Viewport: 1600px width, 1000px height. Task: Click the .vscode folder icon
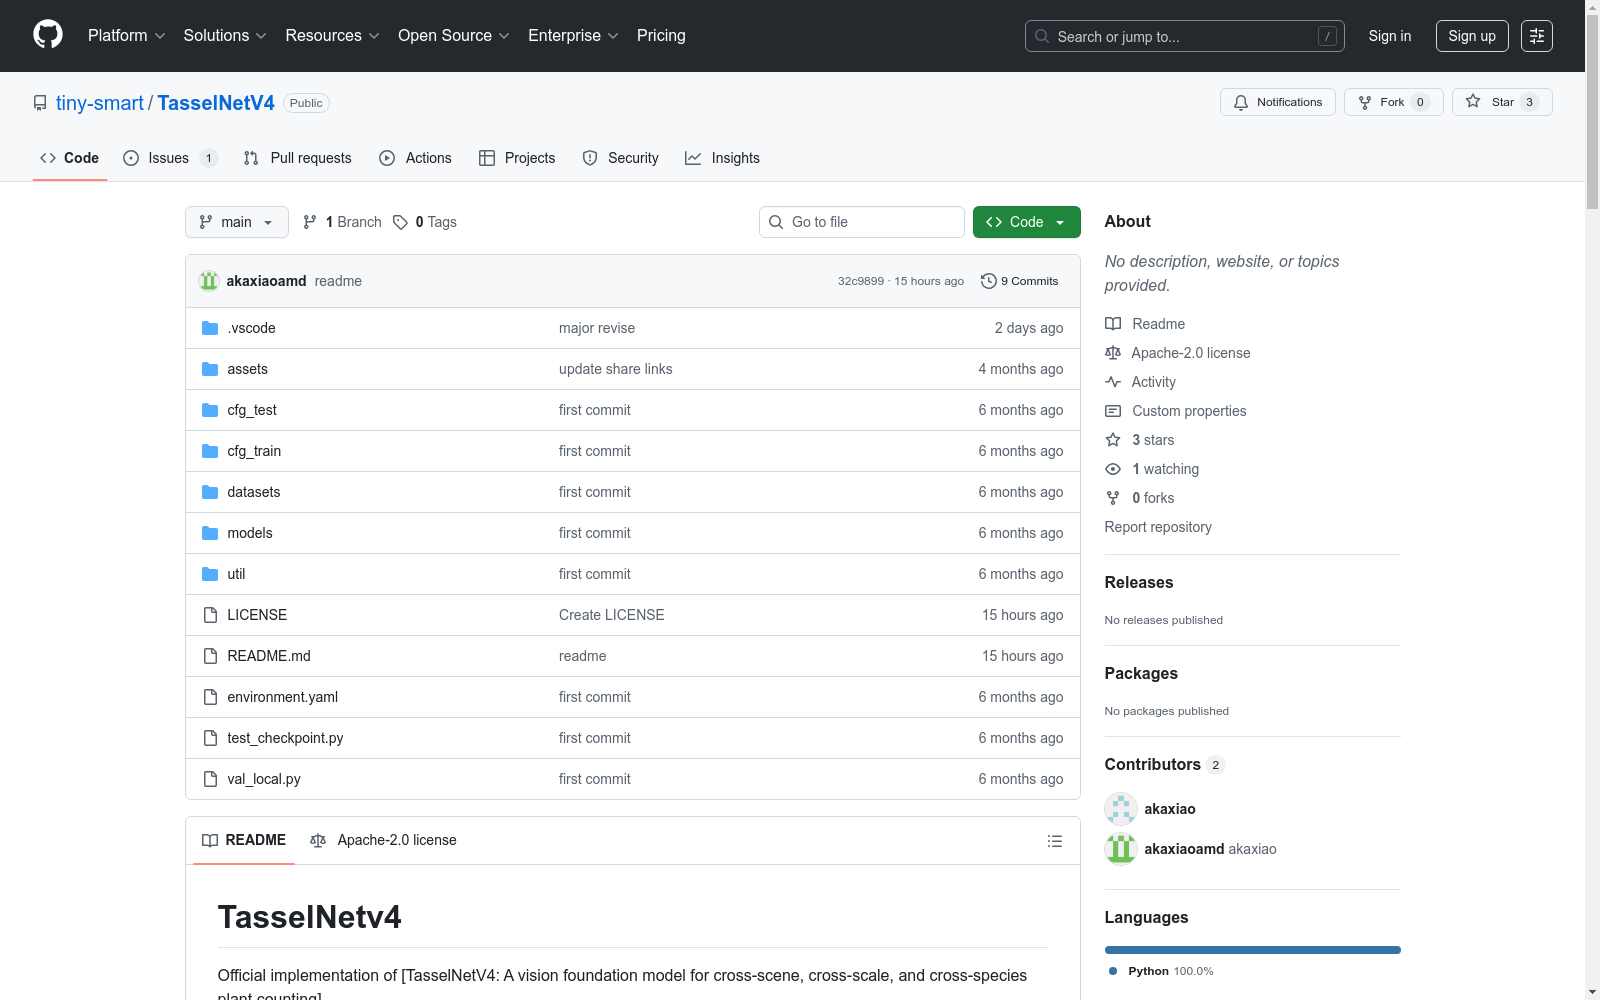pos(210,328)
